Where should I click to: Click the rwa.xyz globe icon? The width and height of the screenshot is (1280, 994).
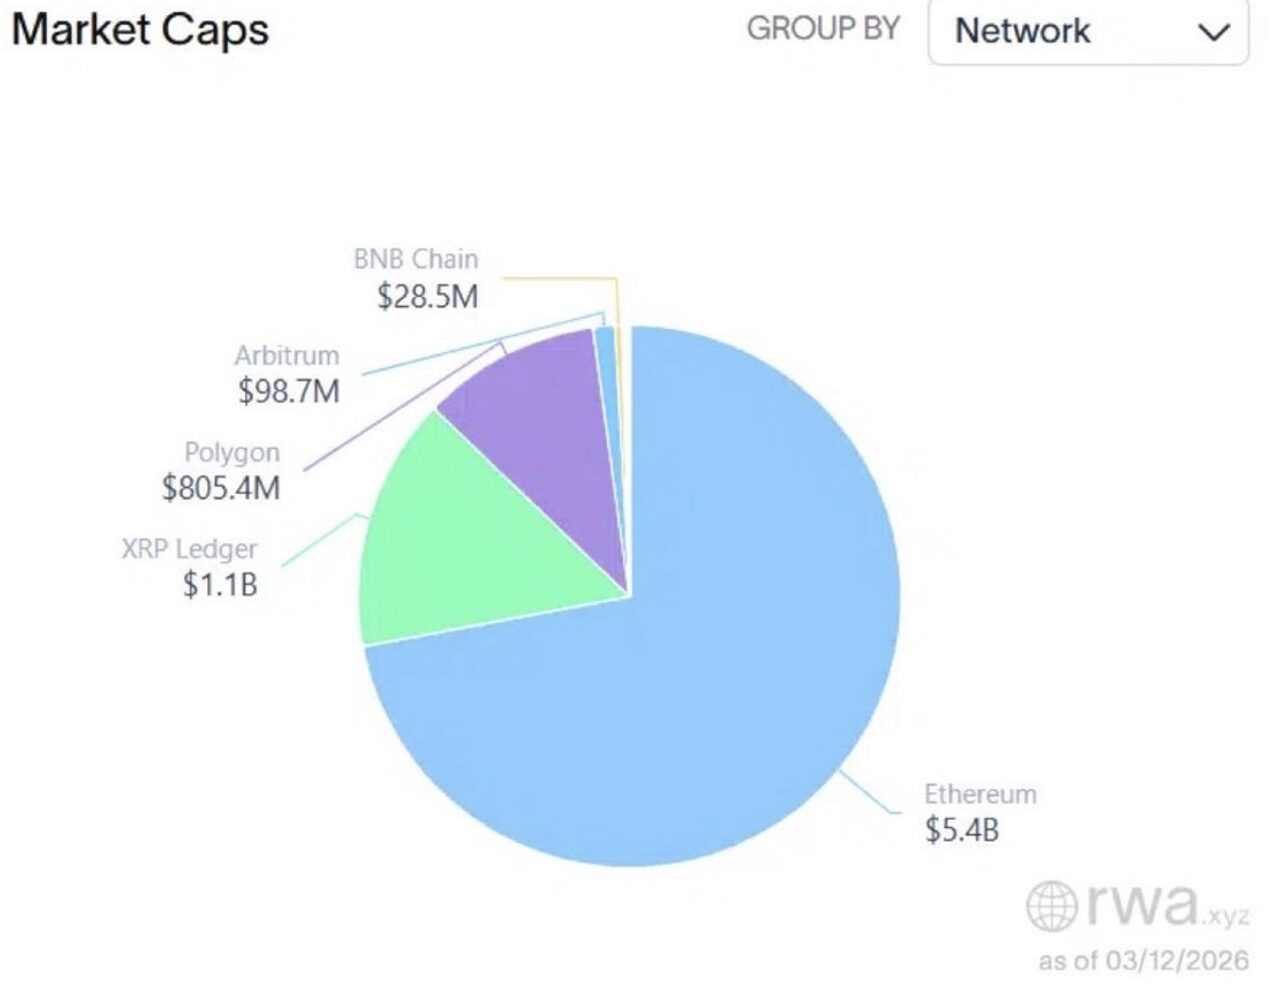pos(1052,905)
